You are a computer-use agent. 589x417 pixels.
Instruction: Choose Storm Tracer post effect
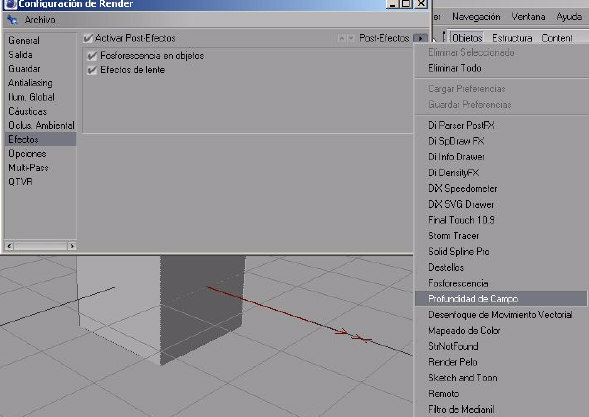click(453, 236)
